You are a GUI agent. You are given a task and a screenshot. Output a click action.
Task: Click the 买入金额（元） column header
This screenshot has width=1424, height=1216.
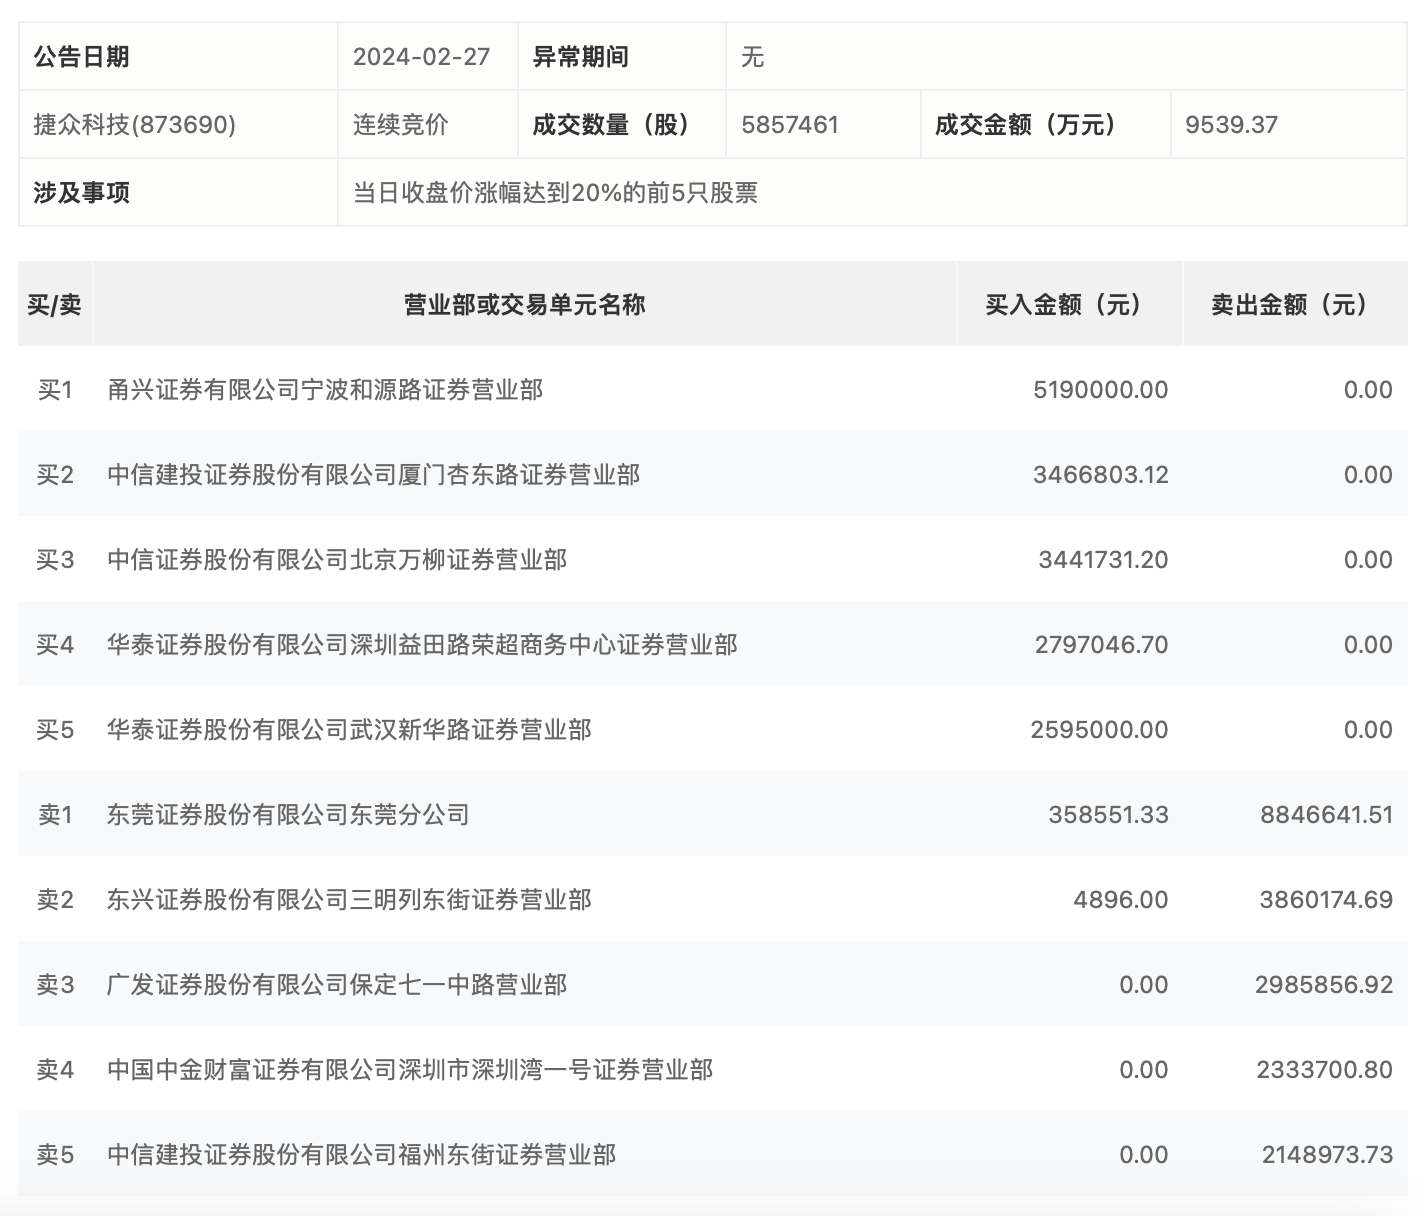click(x=1064, y=304)
